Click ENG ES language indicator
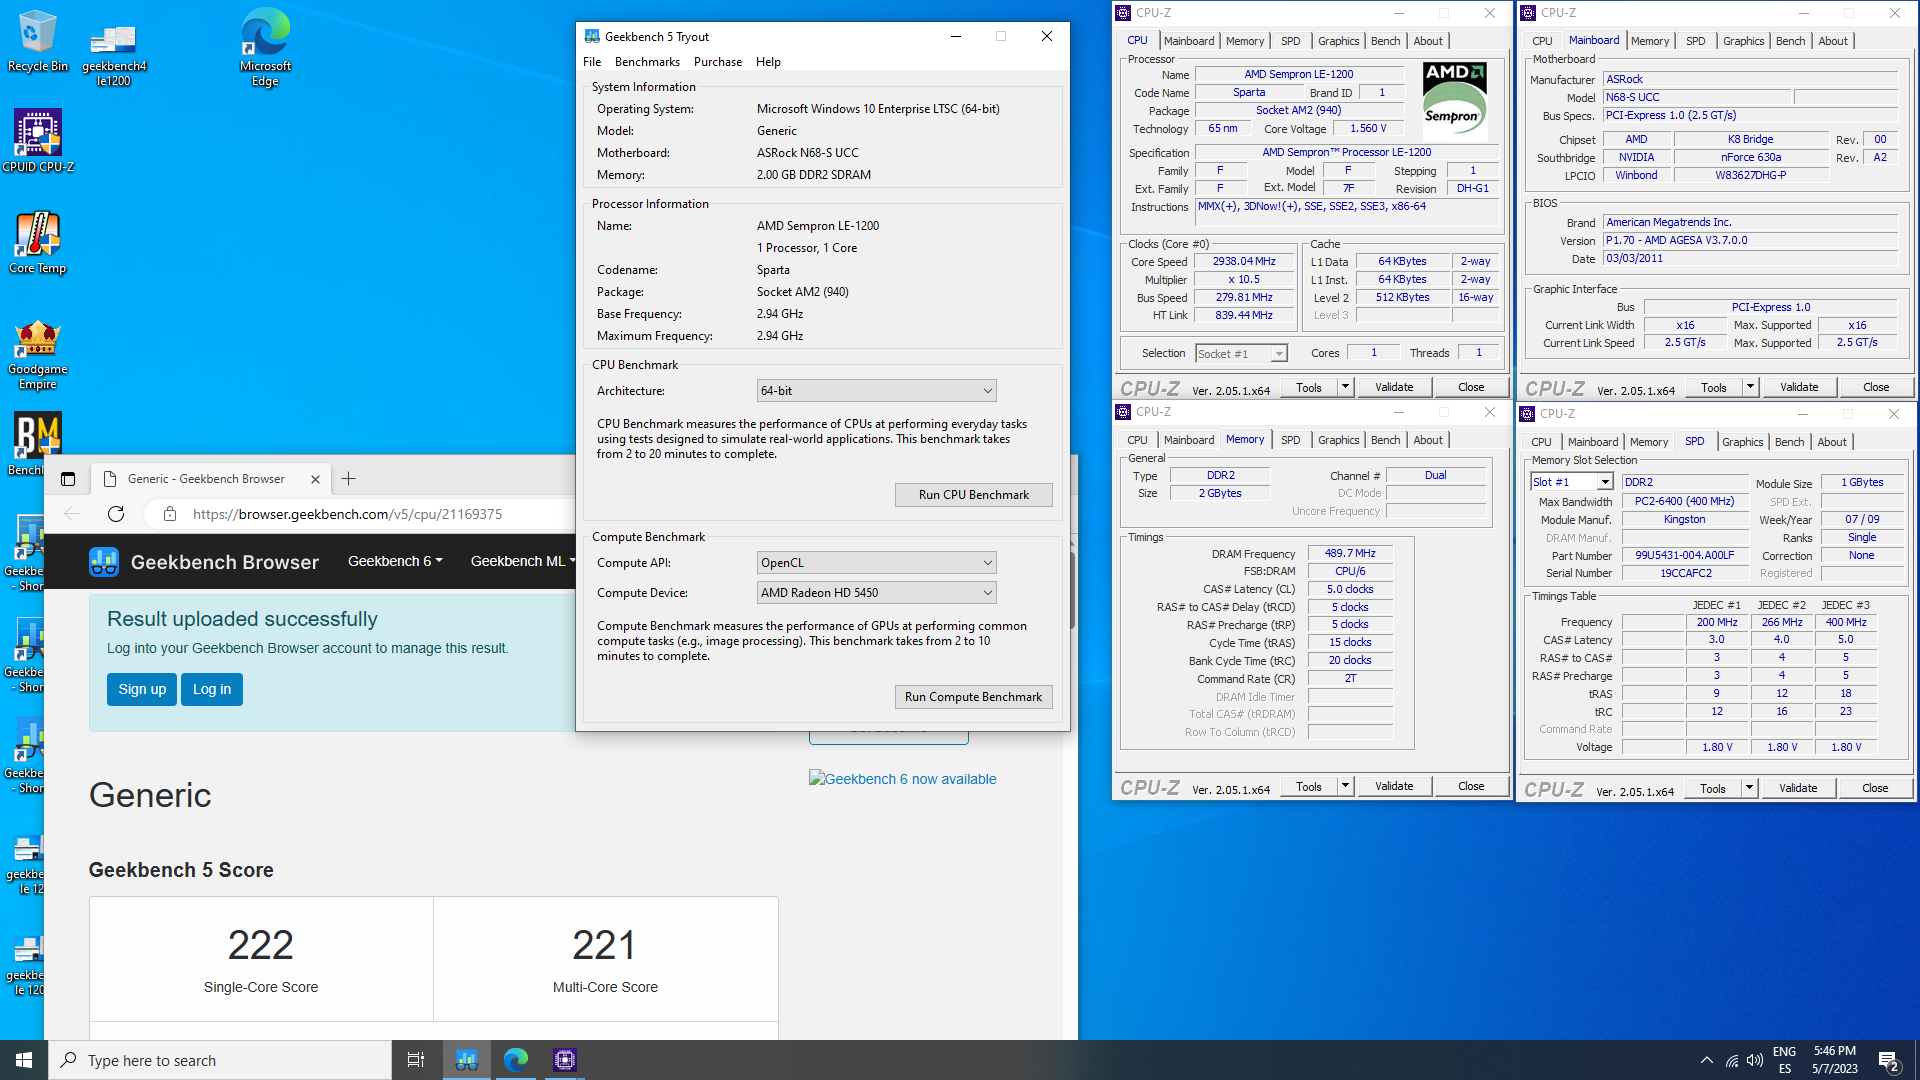1920x1080 pixels. pyautogui.click(x=1784, y=1060)
